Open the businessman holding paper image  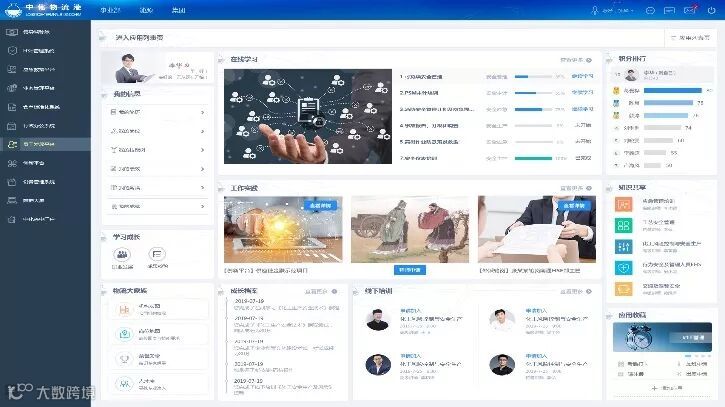click(537, 229)
